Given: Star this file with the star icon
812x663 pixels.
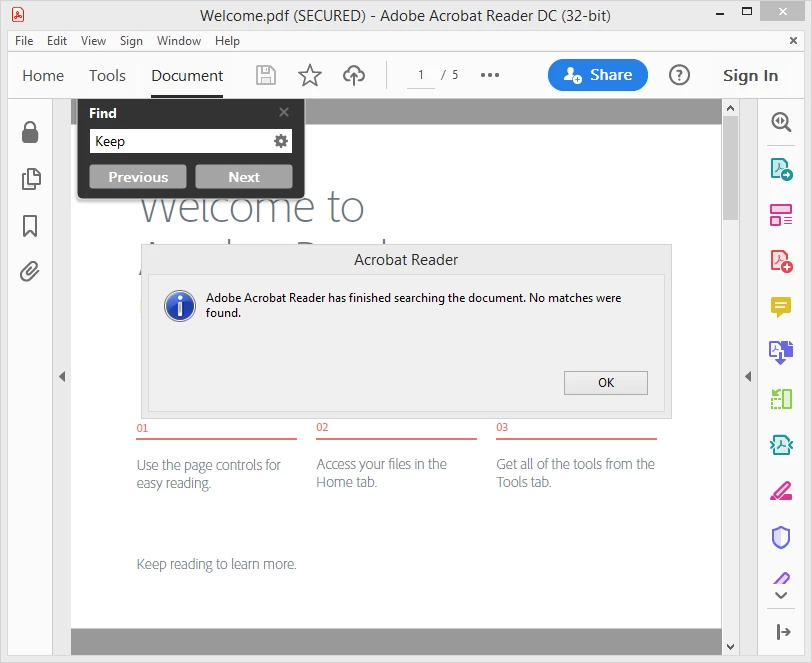Looking at the screenshot, I should 310,76.
